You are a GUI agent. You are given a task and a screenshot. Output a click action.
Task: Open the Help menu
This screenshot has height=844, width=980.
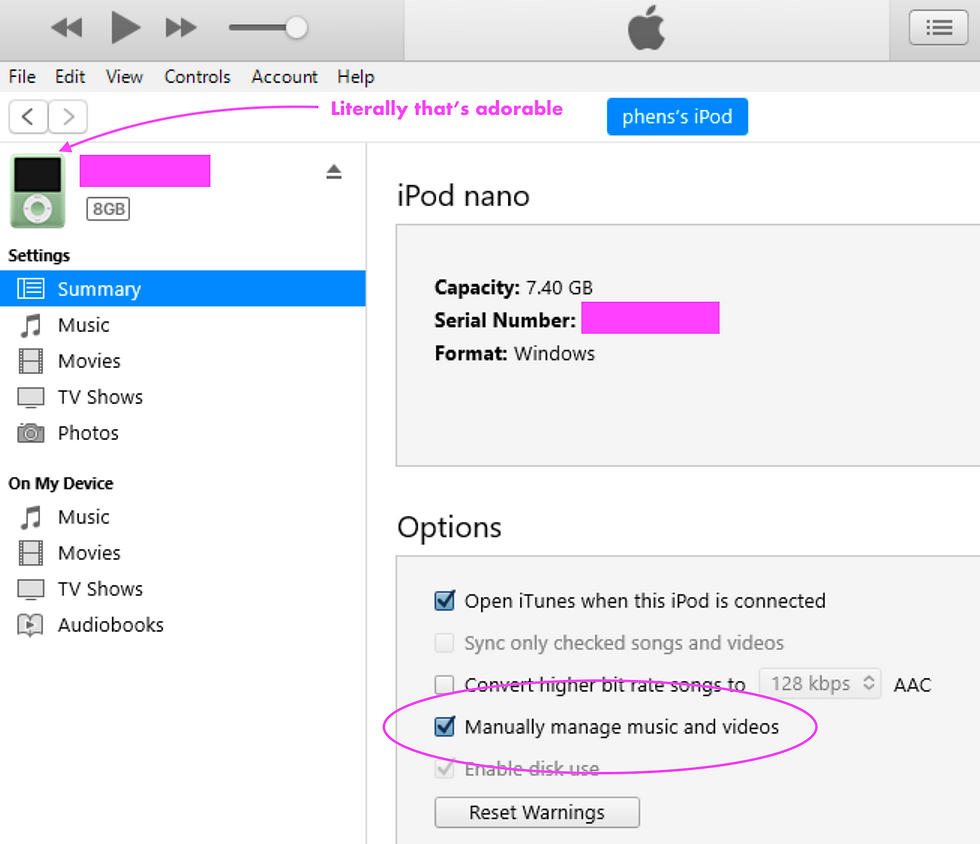tap(356, 77)
